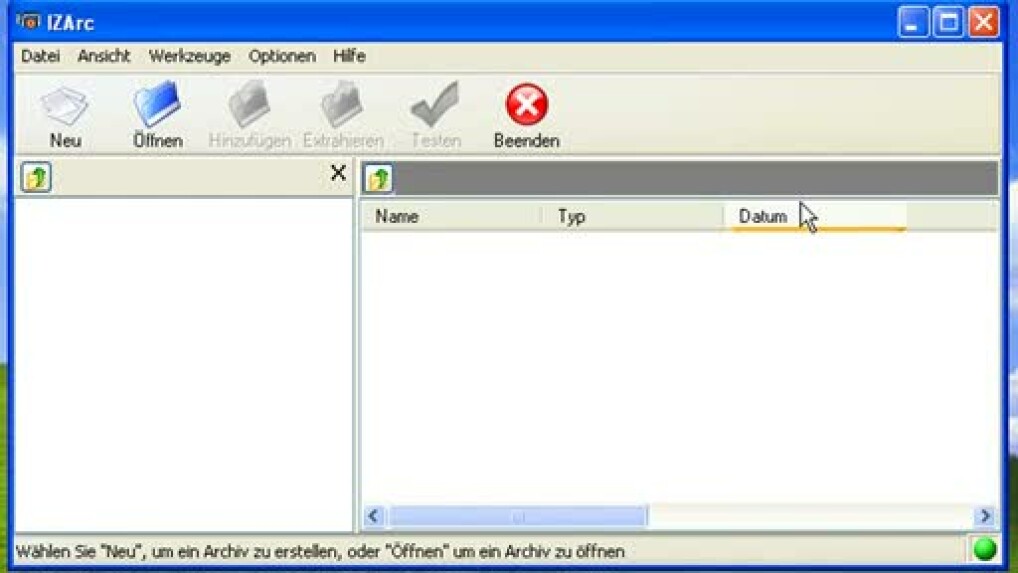Go up a folder in left pane
The height and width of the screenshot is (573, 1018).
[x=36, y=177]
